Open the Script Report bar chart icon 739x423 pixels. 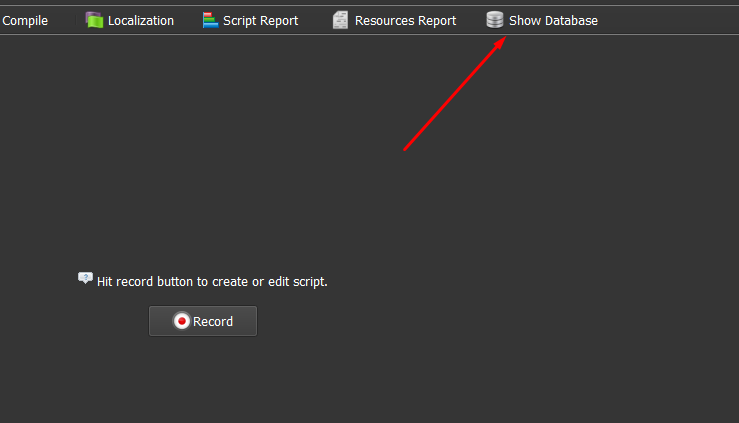click(x=210, y=20)
